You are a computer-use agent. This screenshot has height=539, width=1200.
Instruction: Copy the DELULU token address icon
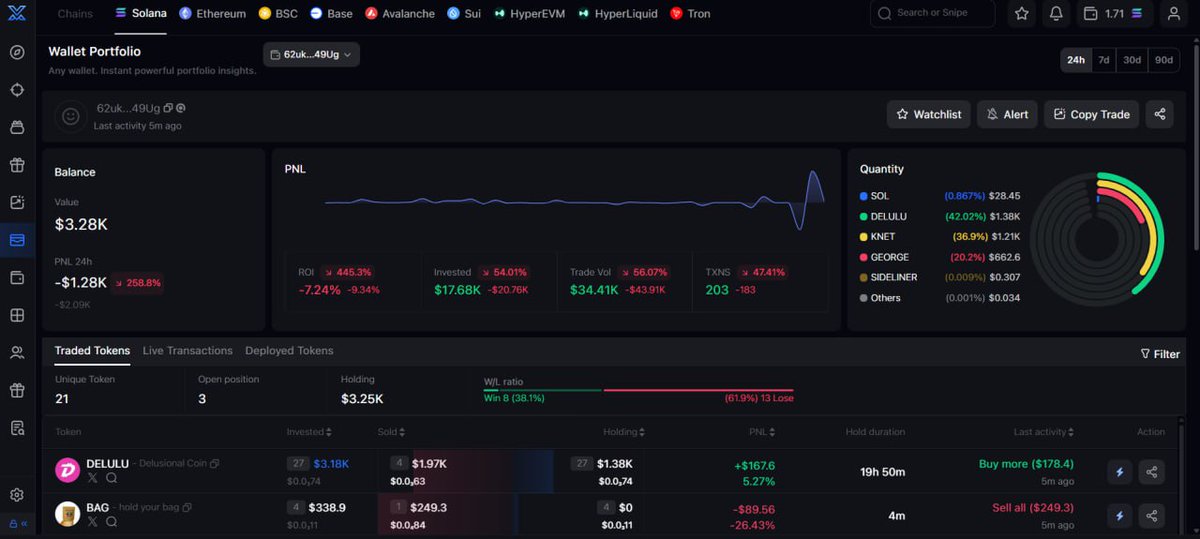[x=215, y=464]
